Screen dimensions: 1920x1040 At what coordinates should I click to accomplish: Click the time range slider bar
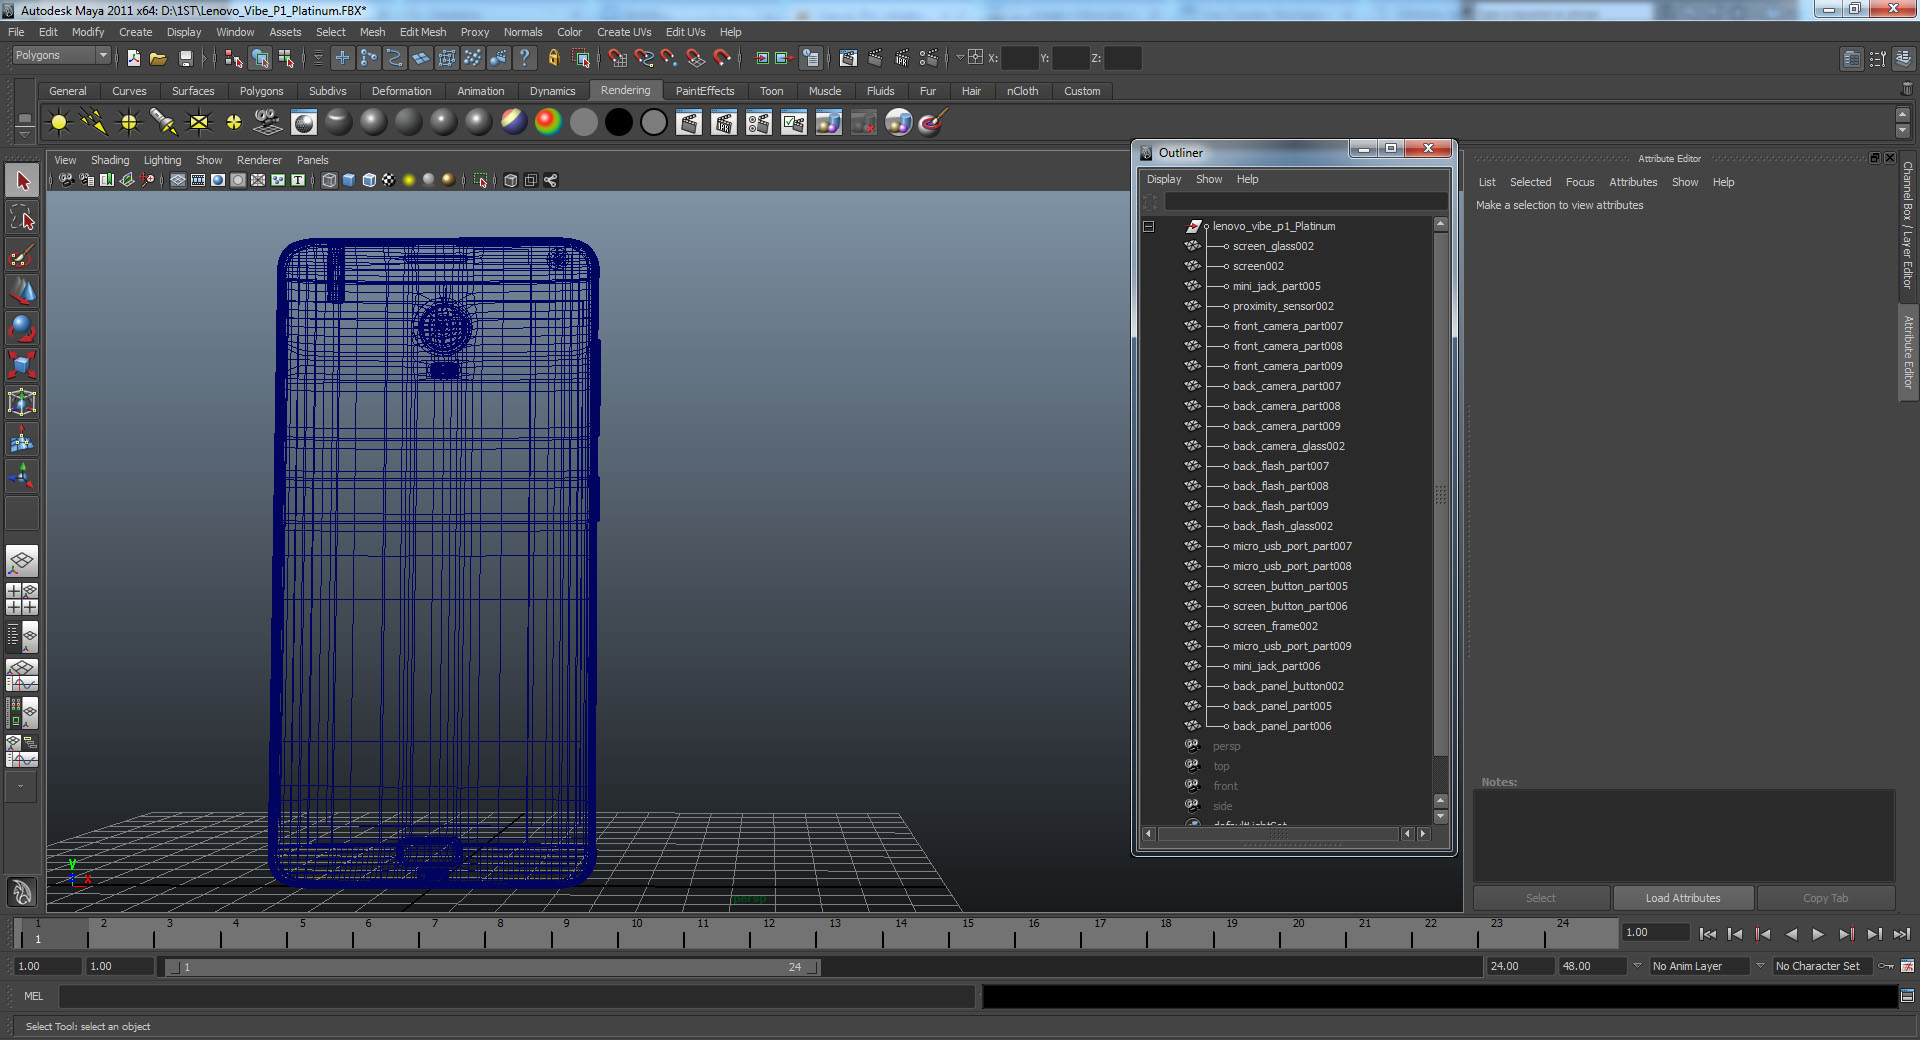tap(492, 967)
